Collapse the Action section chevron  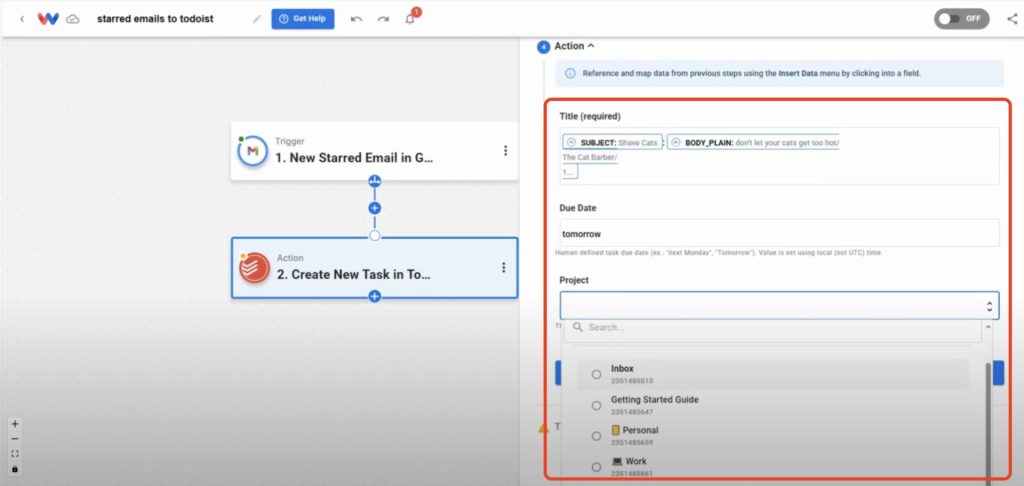(591, 46)
